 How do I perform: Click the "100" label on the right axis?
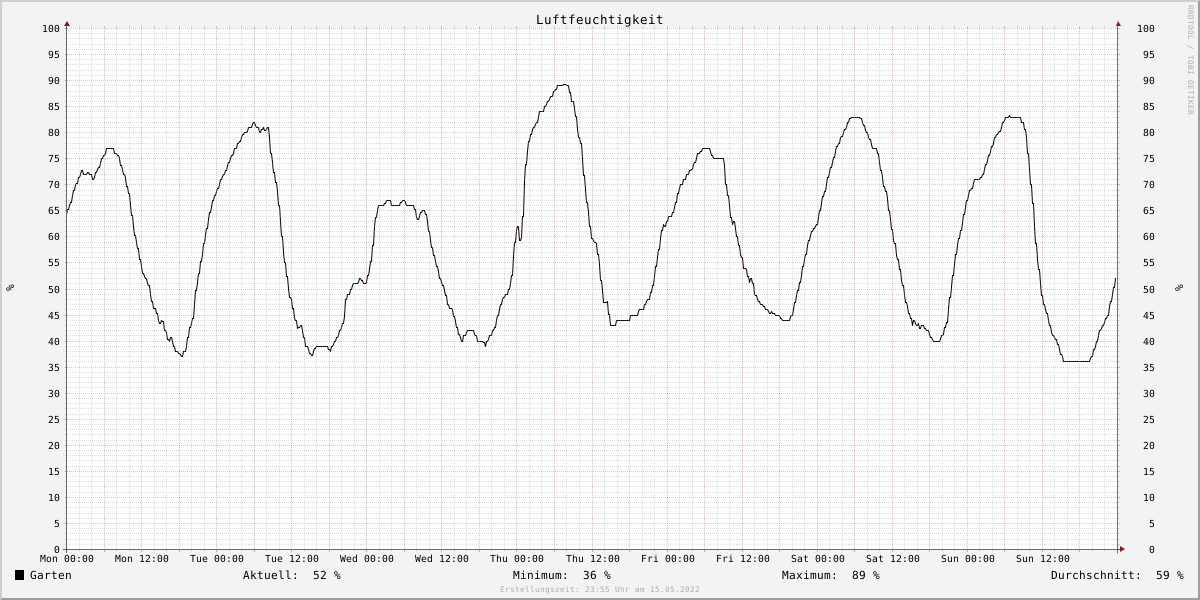pos(1146,29)
